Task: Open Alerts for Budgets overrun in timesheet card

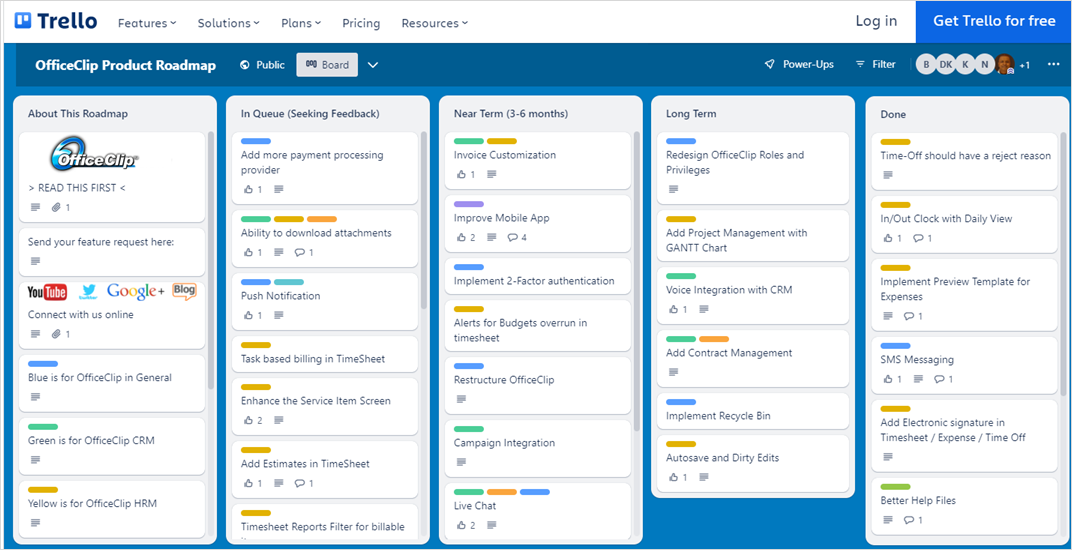Action: tap(537, 326)
